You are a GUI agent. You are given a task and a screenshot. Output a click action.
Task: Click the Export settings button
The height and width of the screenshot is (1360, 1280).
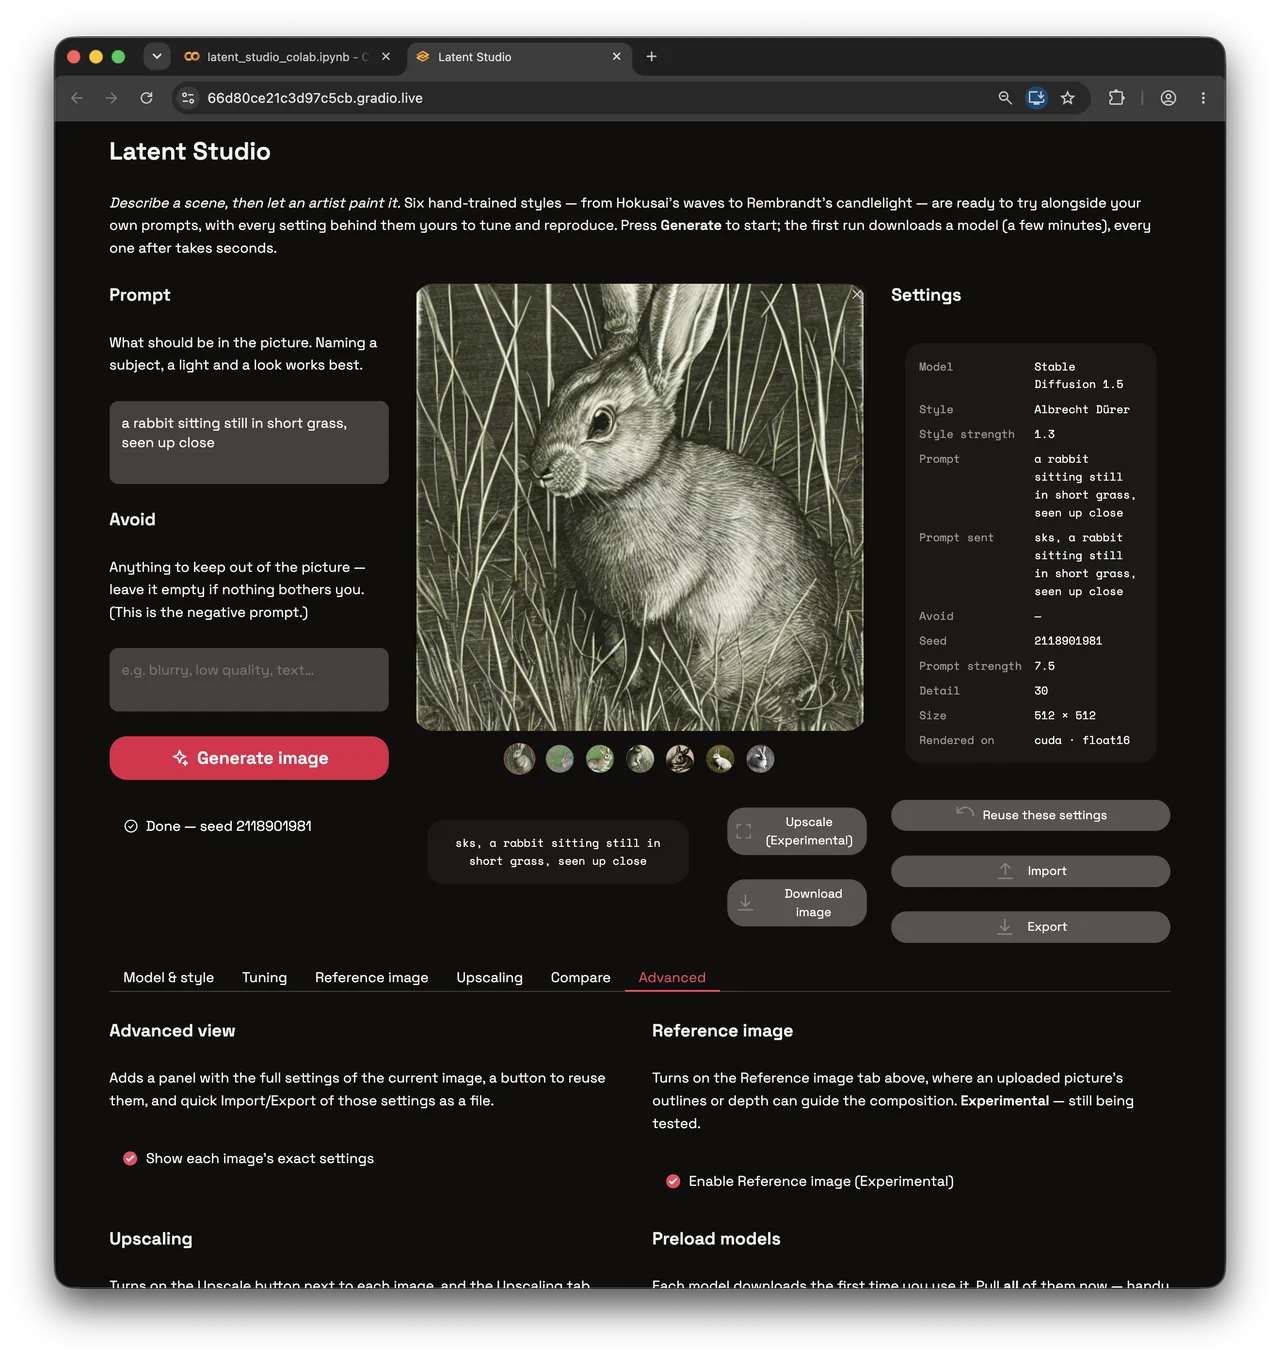coord(1031,927)
